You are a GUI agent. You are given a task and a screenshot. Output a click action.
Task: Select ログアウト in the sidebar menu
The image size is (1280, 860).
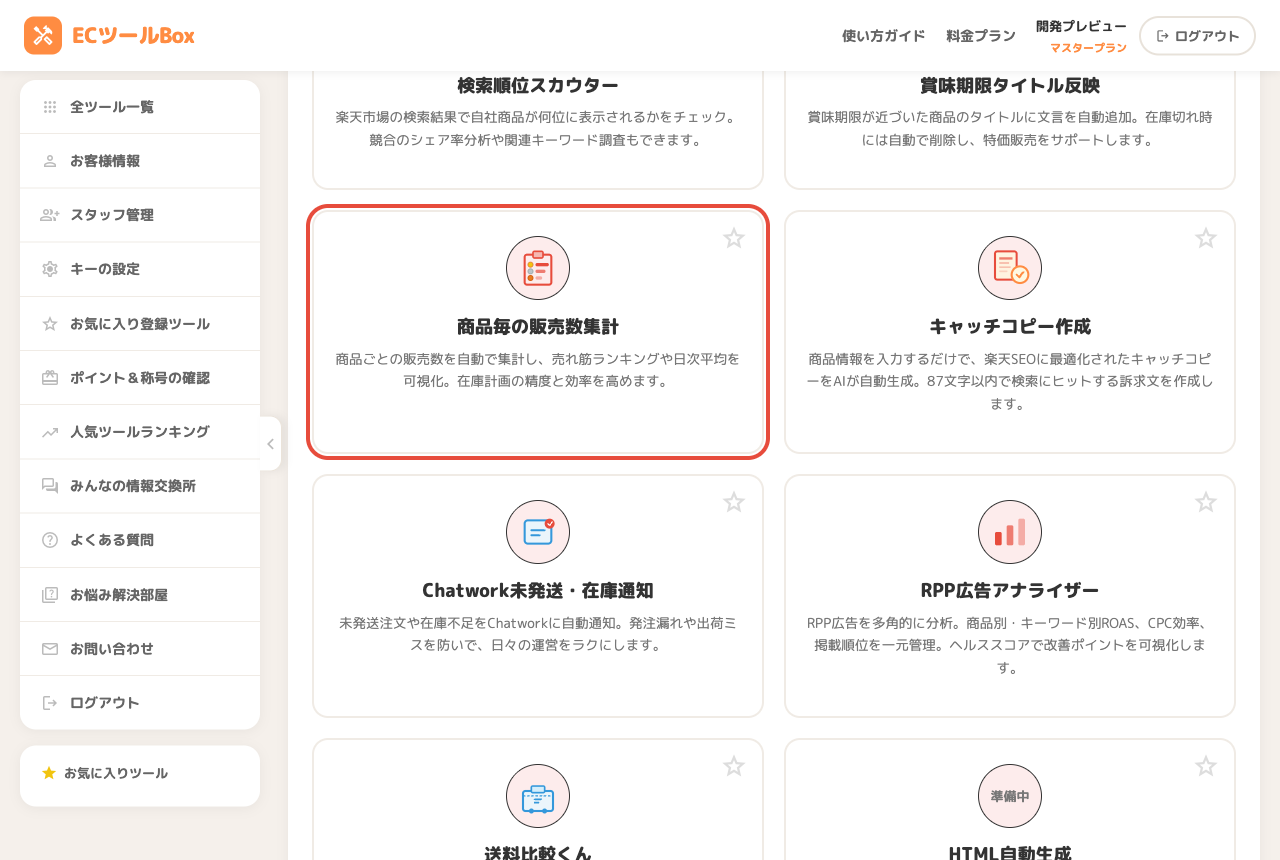coord(140,703)
